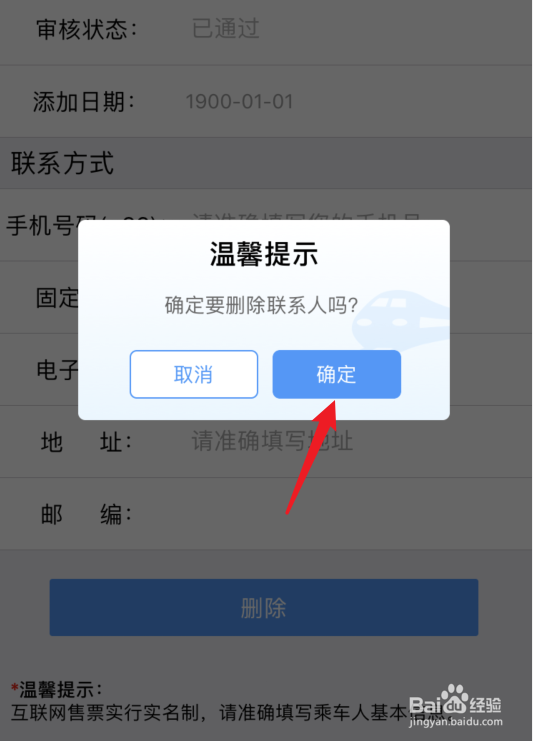533x741 pixels.
Task: Tap the 确定要删除联系人吗 message text
Action: coord(261,305)
